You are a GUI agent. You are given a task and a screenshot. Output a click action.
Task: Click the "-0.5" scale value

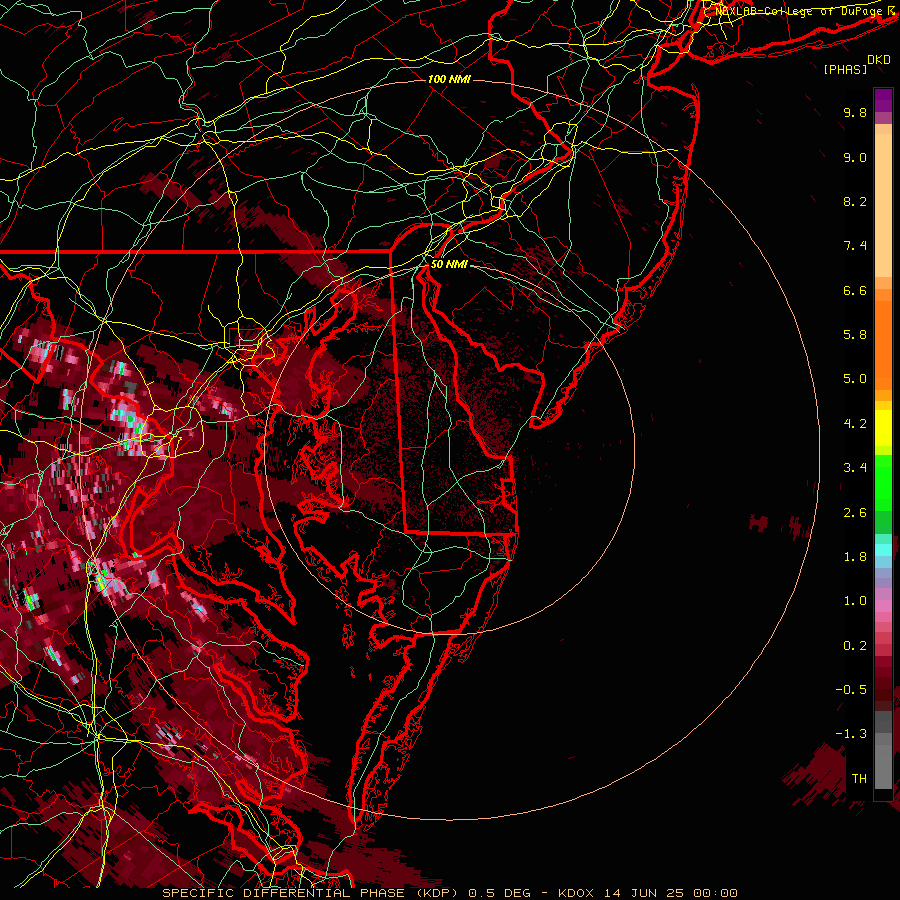tap(851, 690)
